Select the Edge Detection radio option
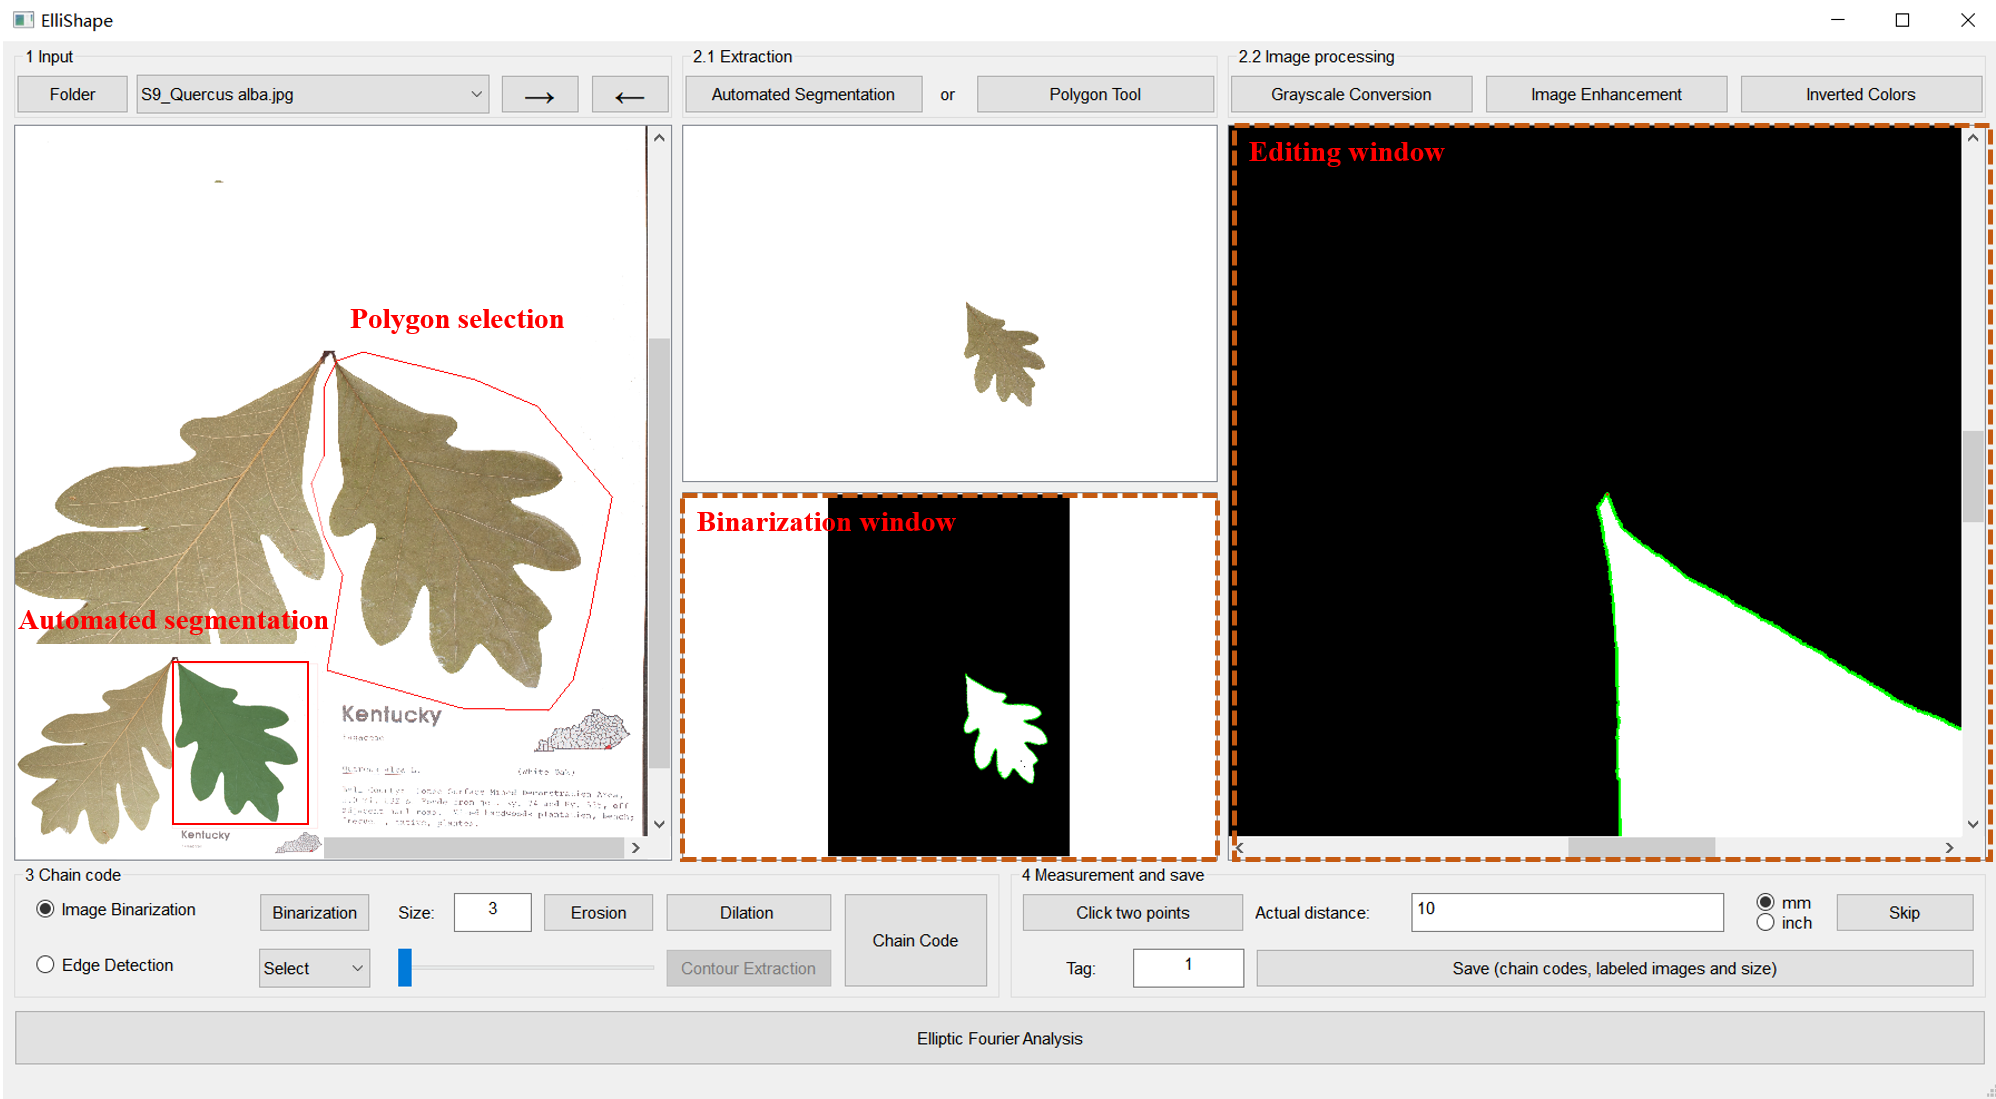 tap(46, 965)
